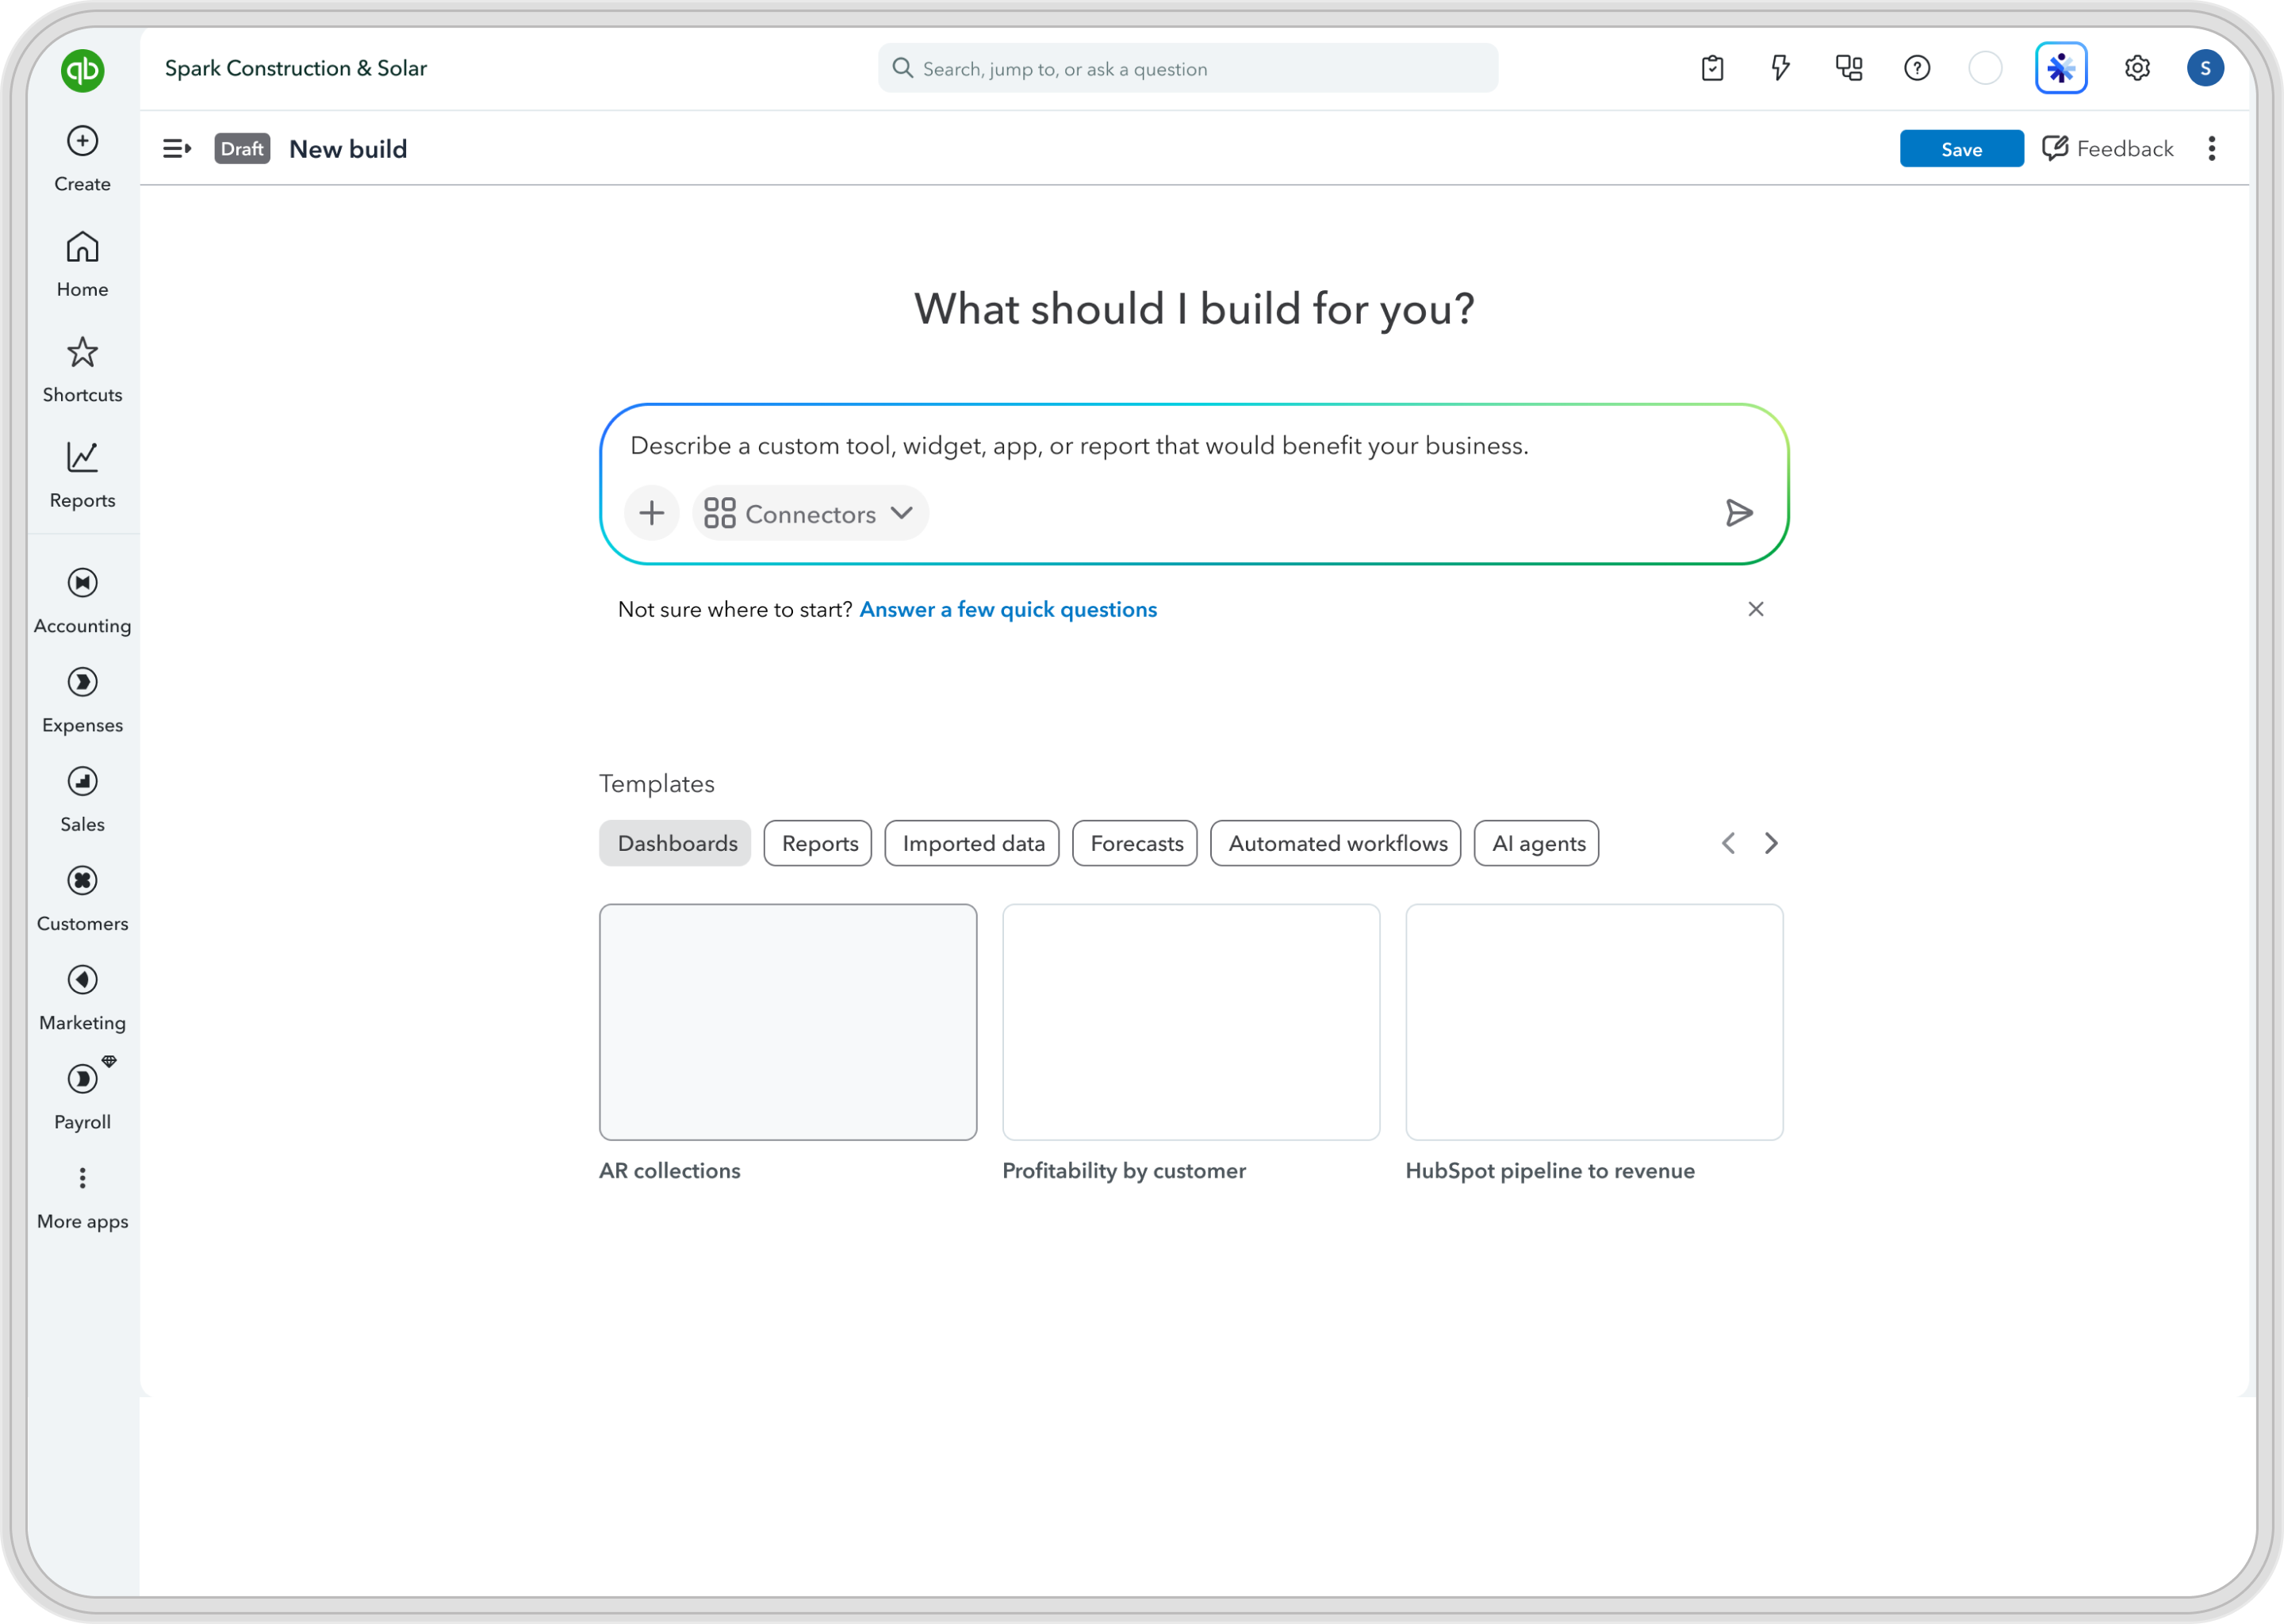Open Shortcuts star in the sidebar

(82, 369)
